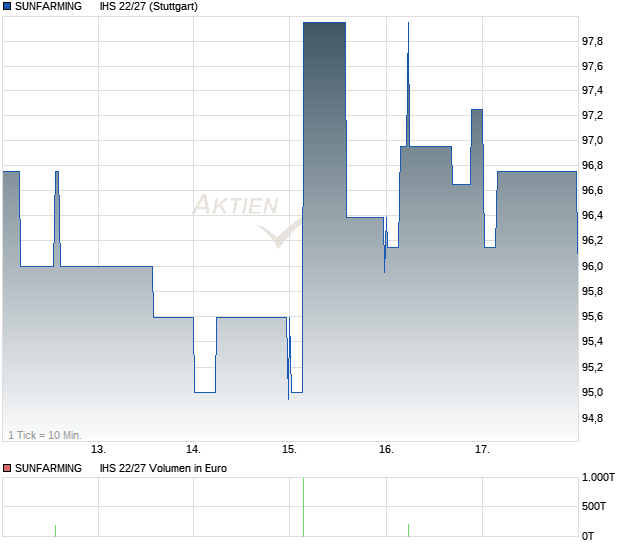
Task: Click the 96,6 price axis label
Action: coord(592,191)
